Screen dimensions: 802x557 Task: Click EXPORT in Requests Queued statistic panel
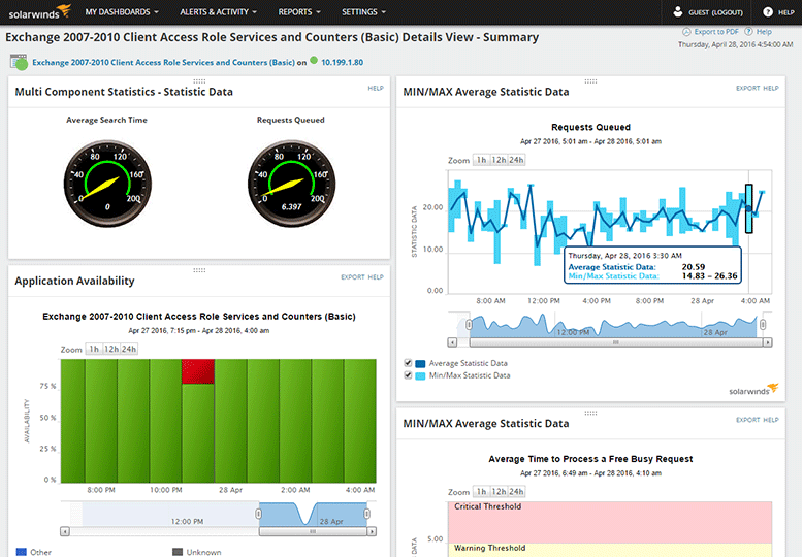tap(748, 88)
